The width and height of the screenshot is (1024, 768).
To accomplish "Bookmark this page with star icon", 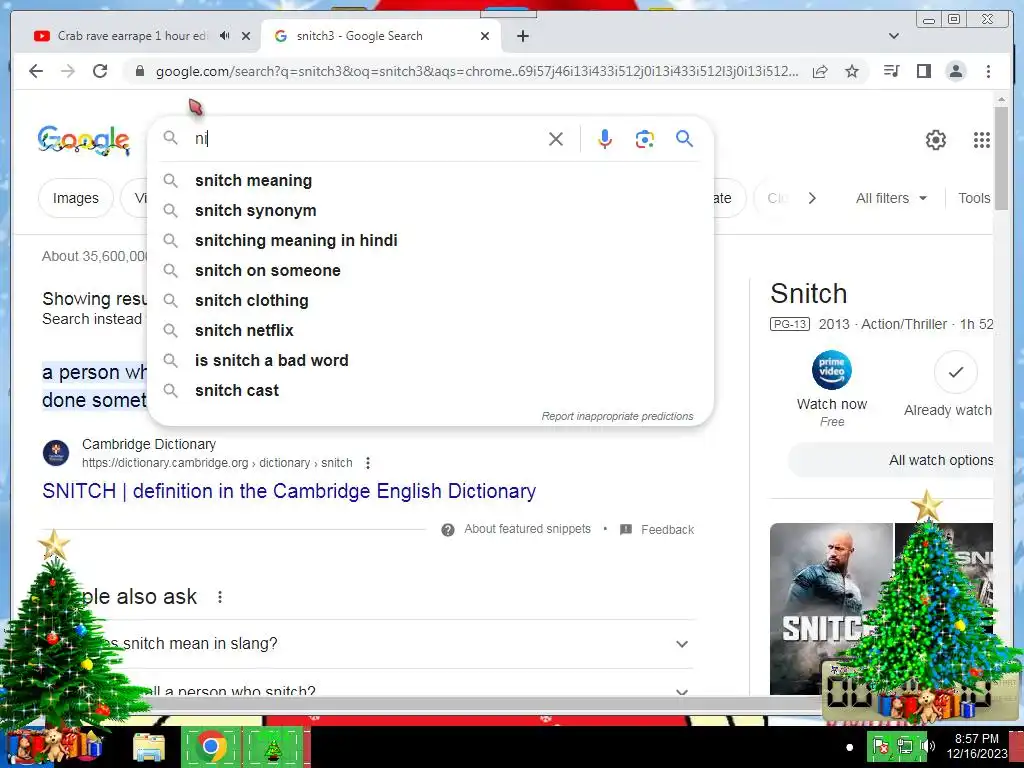I will [x=852, y=71].
